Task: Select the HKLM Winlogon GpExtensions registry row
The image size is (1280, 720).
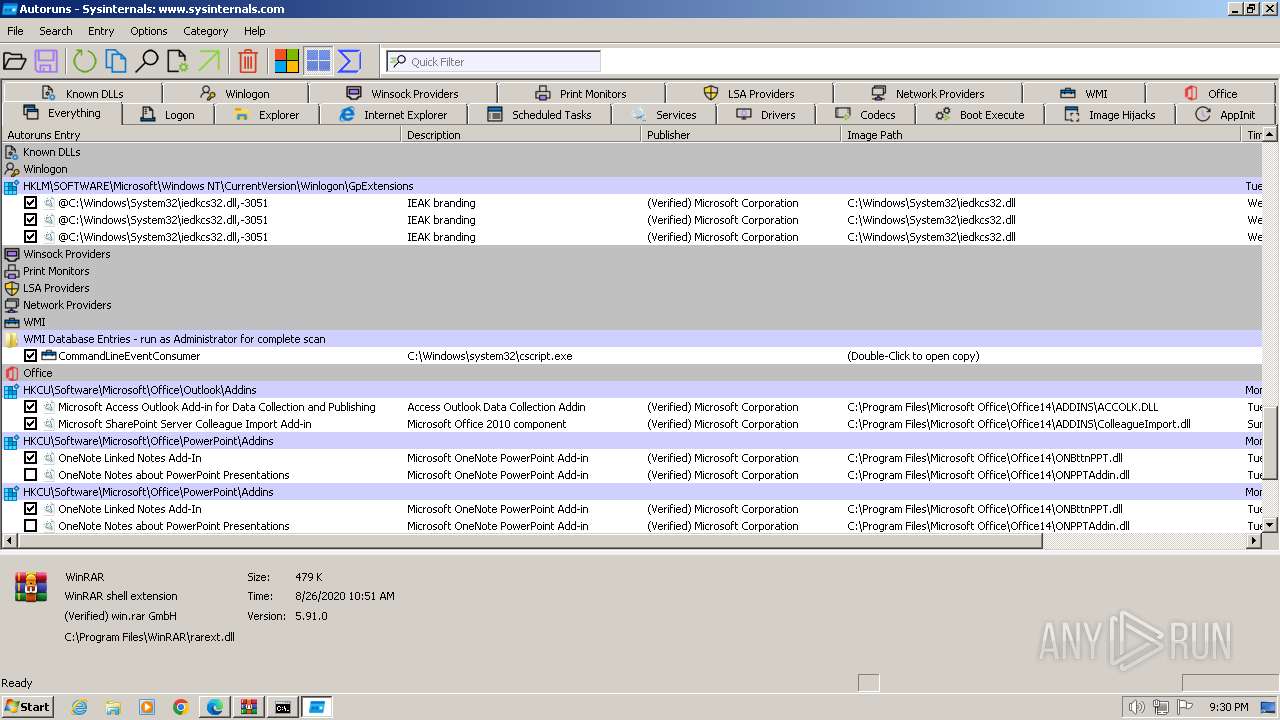Action: click(632, 186)
